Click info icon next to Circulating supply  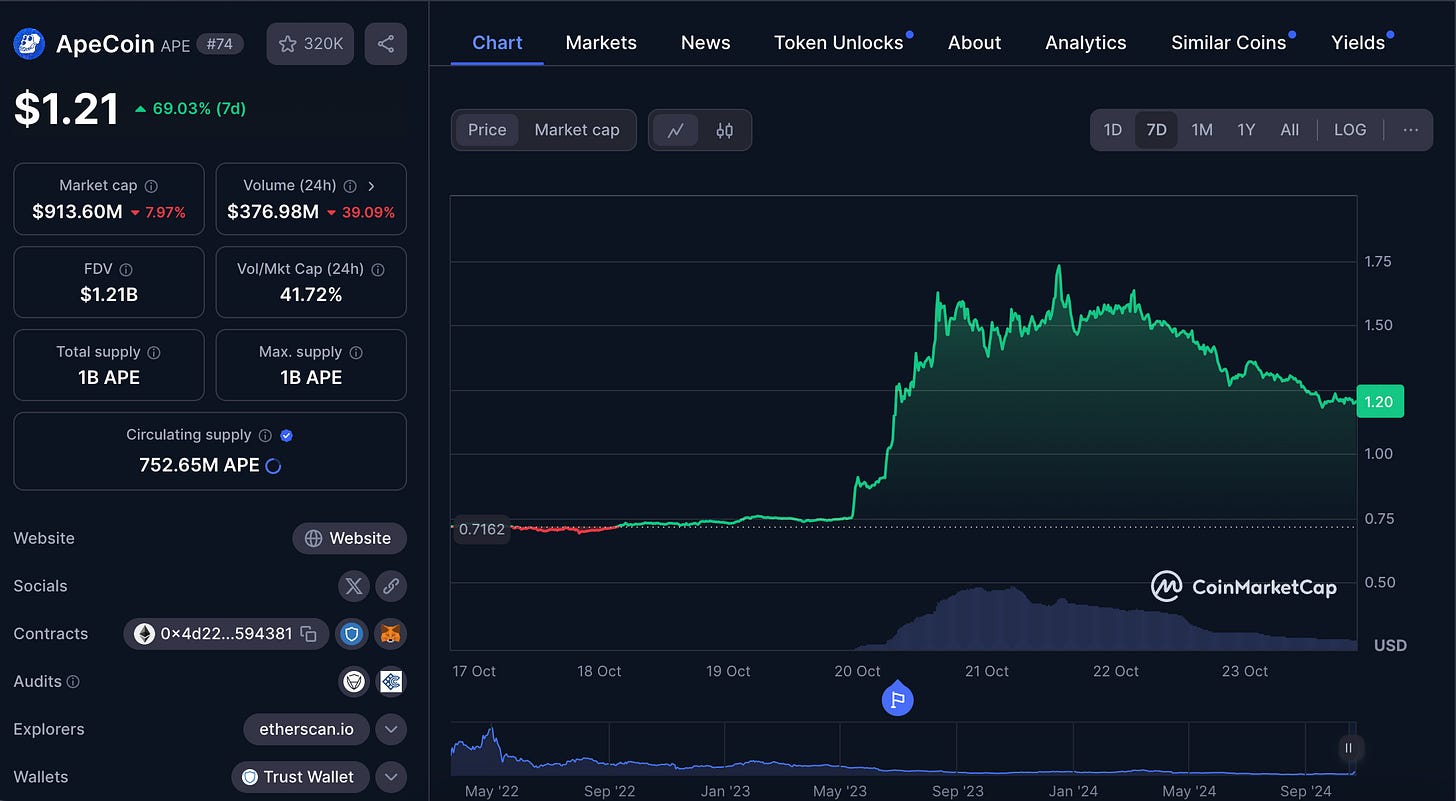[x=265, y=435]
